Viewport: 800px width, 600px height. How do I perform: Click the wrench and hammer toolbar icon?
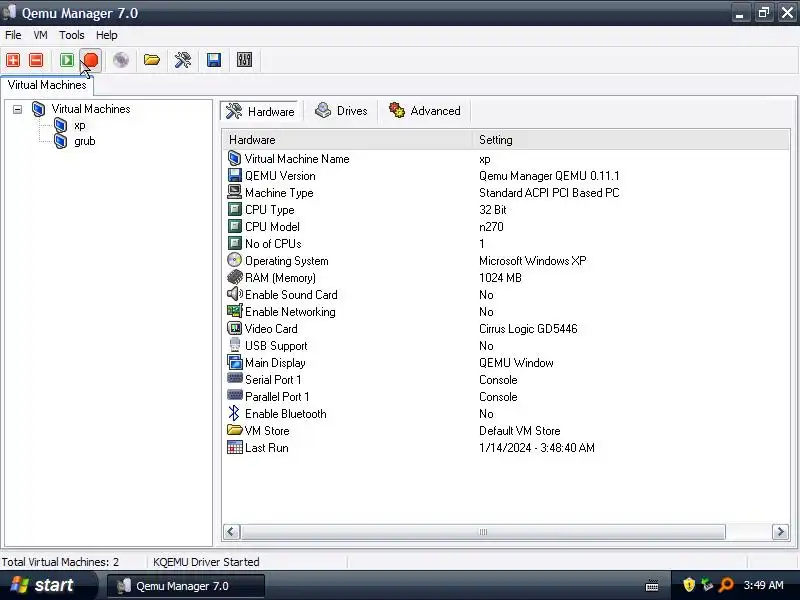click(183, 60)
